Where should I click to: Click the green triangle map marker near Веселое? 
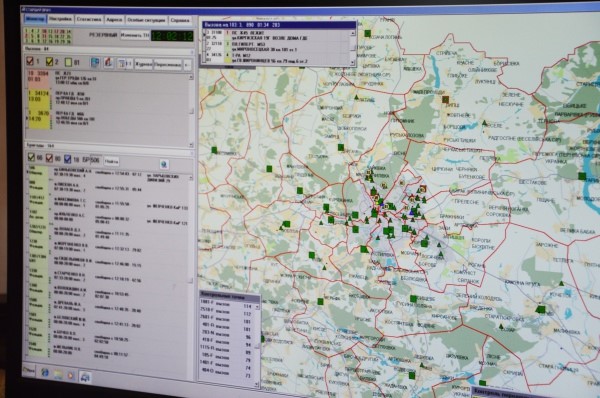click(x=484, y=123)
